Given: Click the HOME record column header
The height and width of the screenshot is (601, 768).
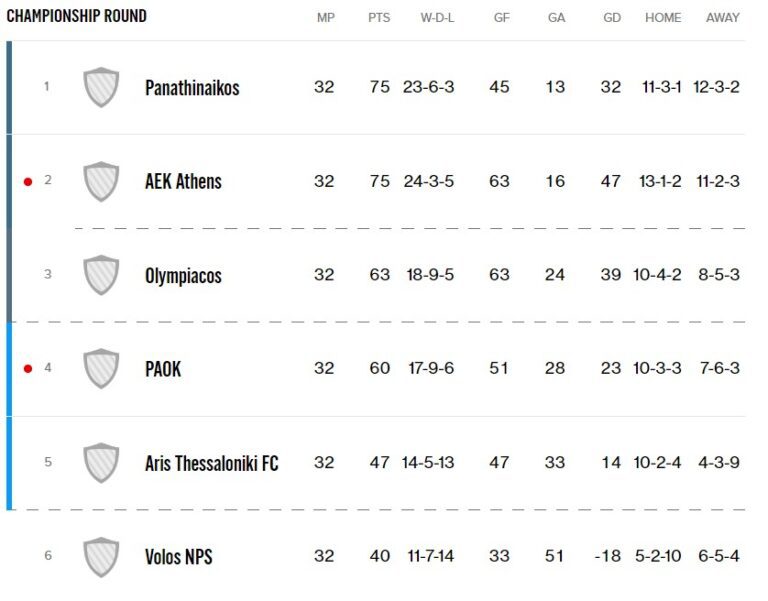Looking at the screenshot, I should coord(663,18).
